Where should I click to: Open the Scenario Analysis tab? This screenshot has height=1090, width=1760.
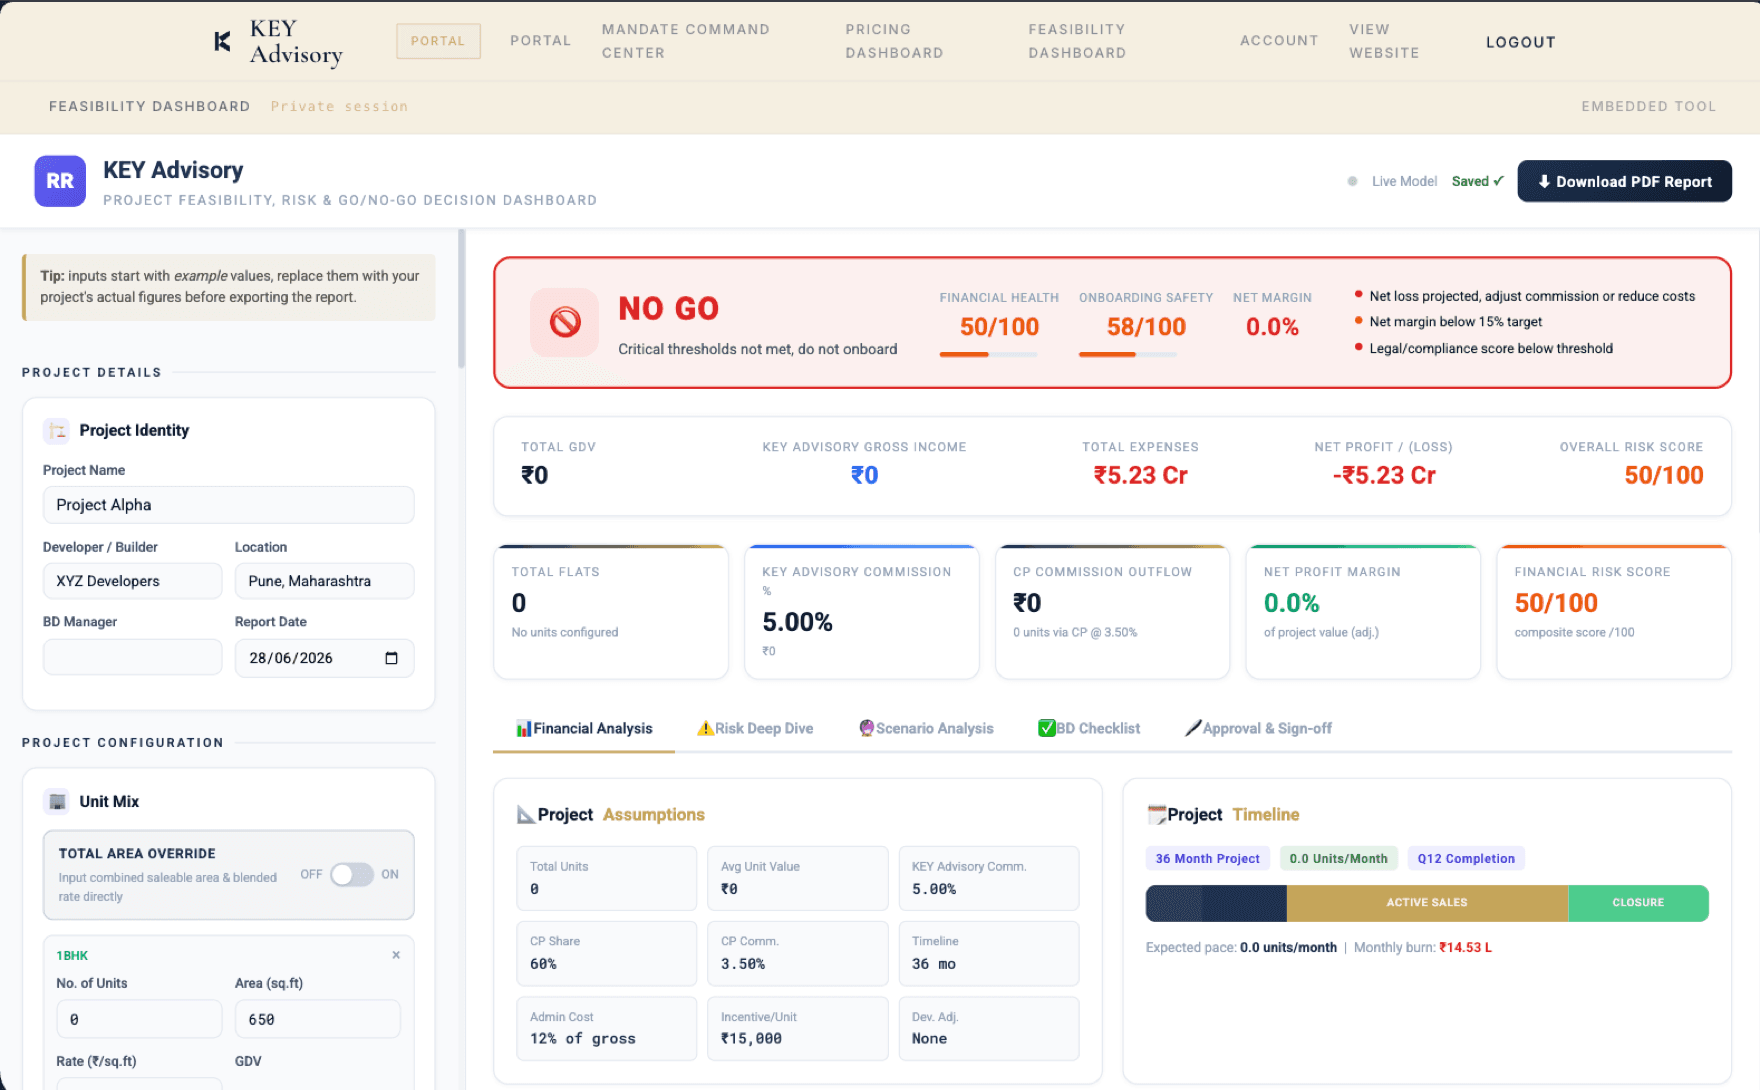pos(926,728)
